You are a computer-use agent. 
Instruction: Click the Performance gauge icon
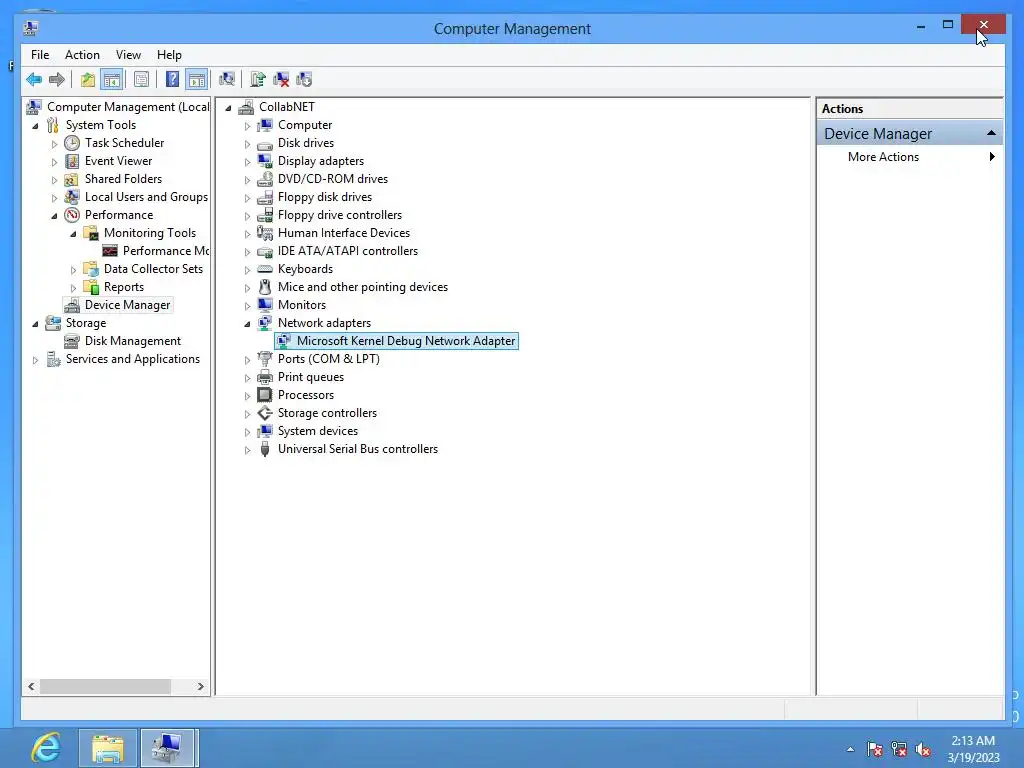coord(72,215)
